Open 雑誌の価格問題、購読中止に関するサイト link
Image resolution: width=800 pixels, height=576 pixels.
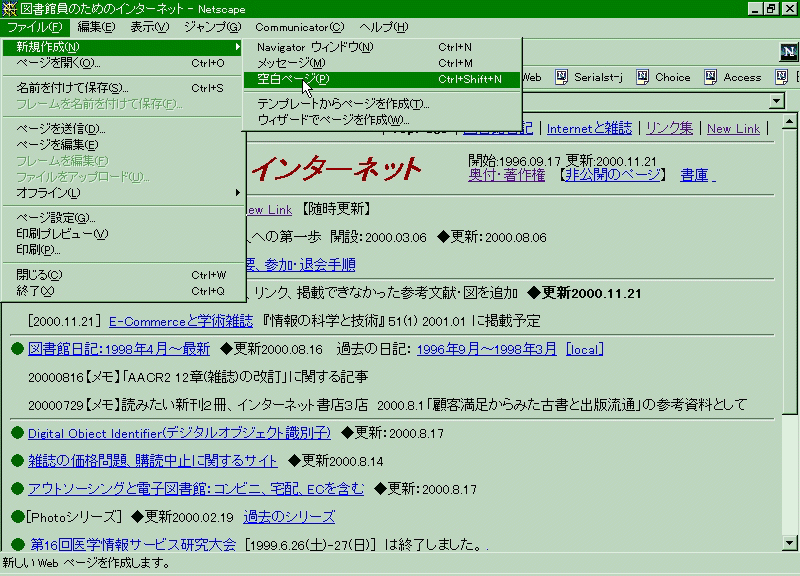[153, 461]
